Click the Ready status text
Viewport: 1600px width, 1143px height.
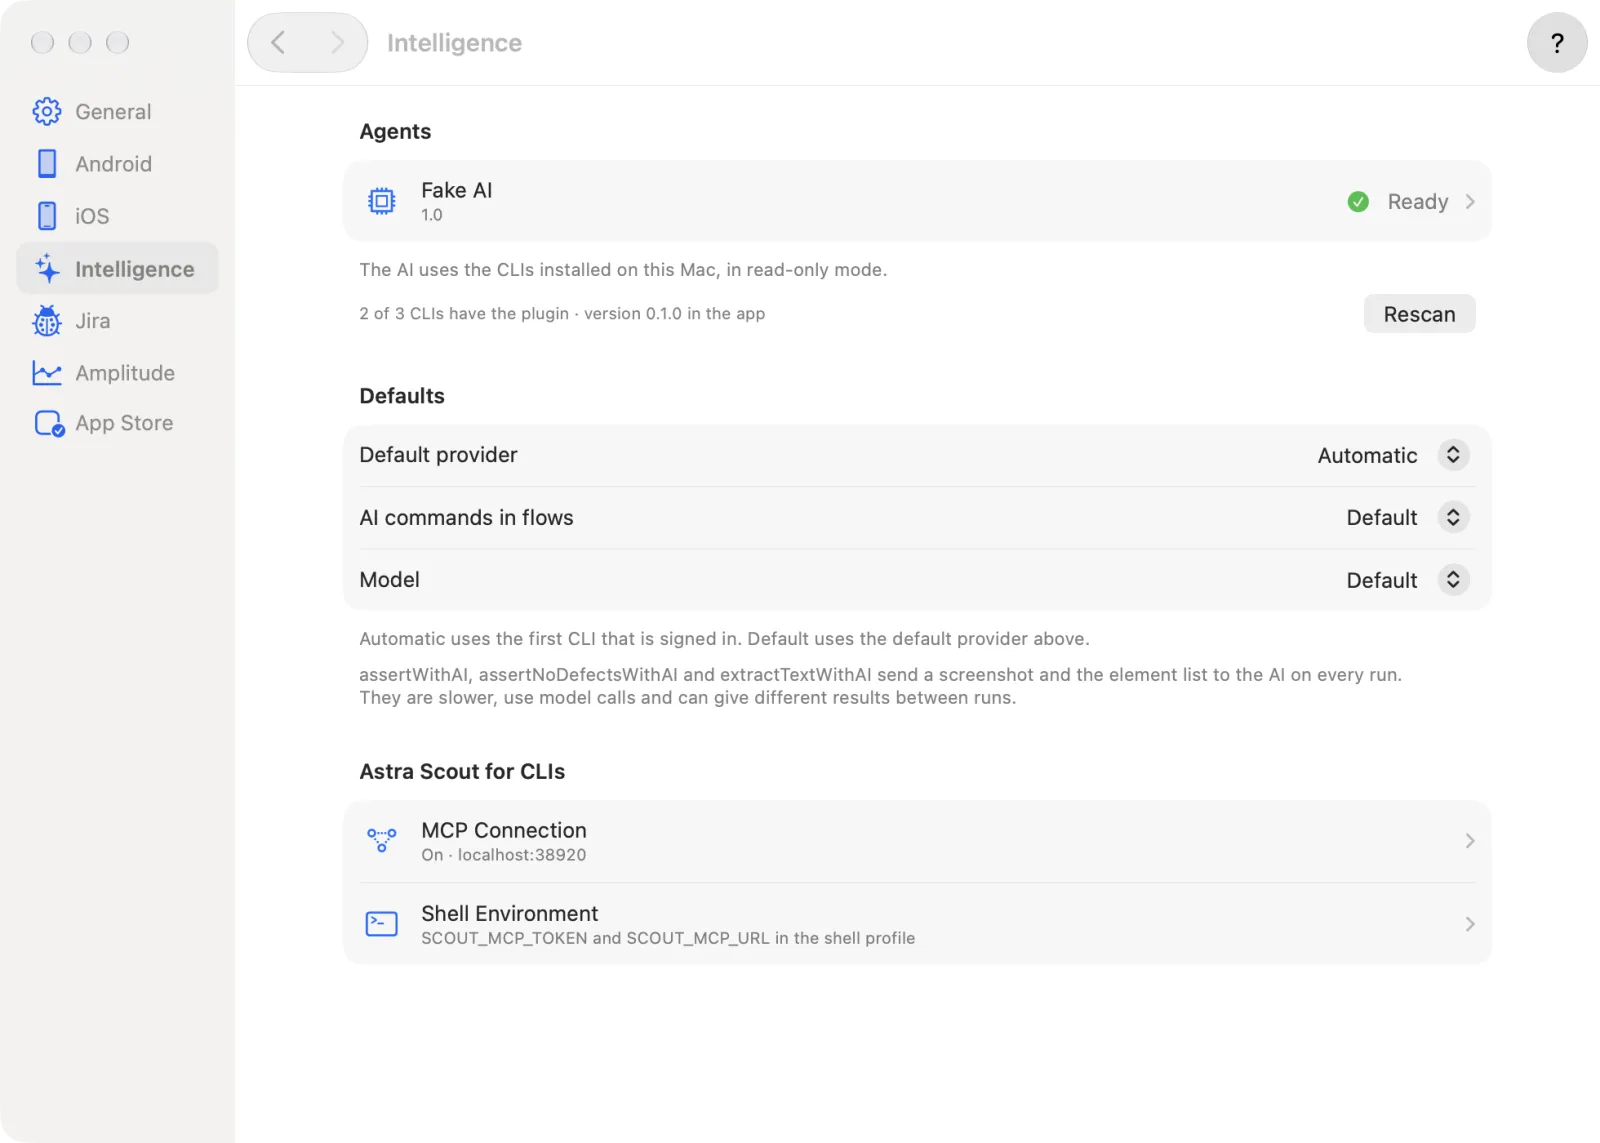tap(1418, 202)
